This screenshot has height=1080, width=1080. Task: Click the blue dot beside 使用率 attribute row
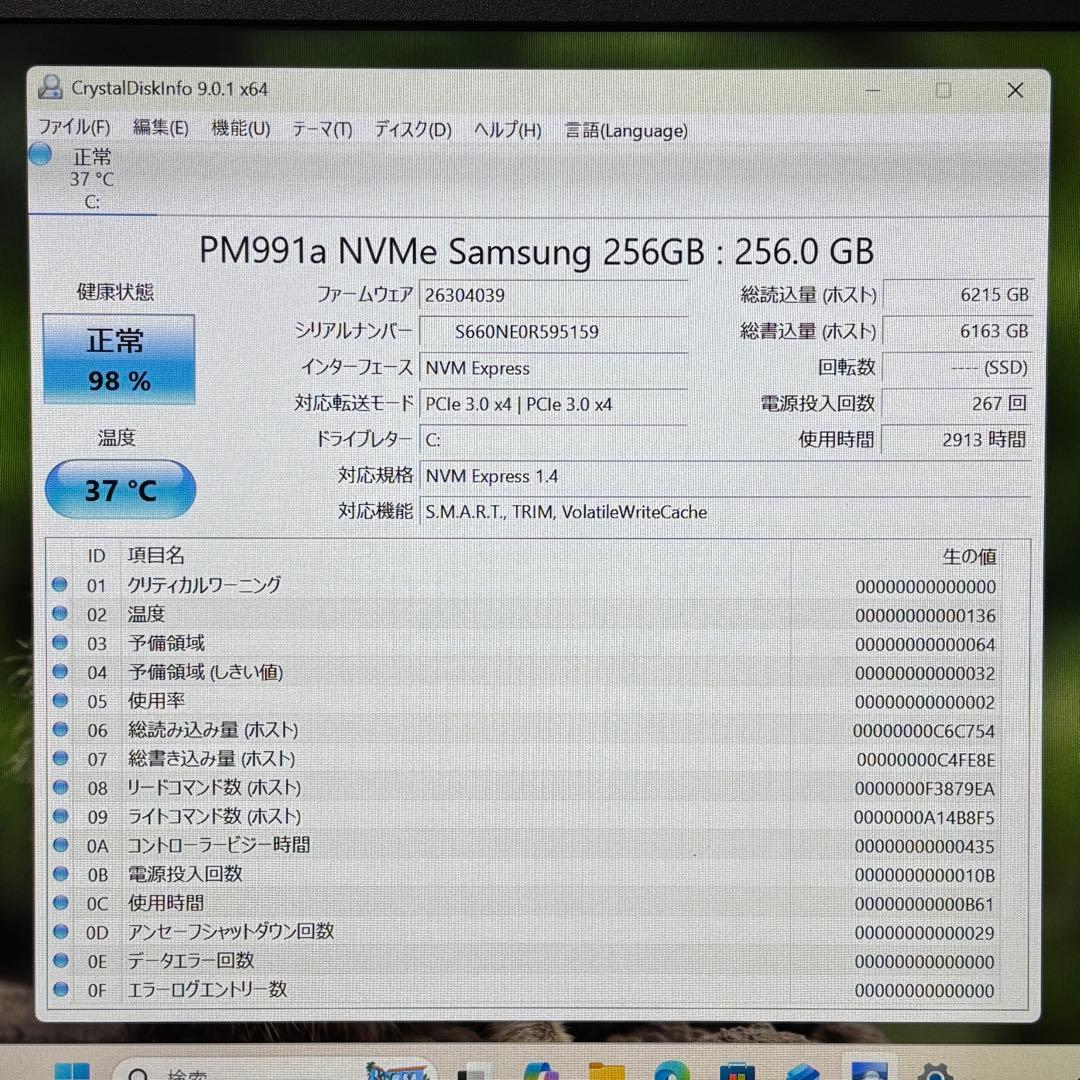click(61, 701)
